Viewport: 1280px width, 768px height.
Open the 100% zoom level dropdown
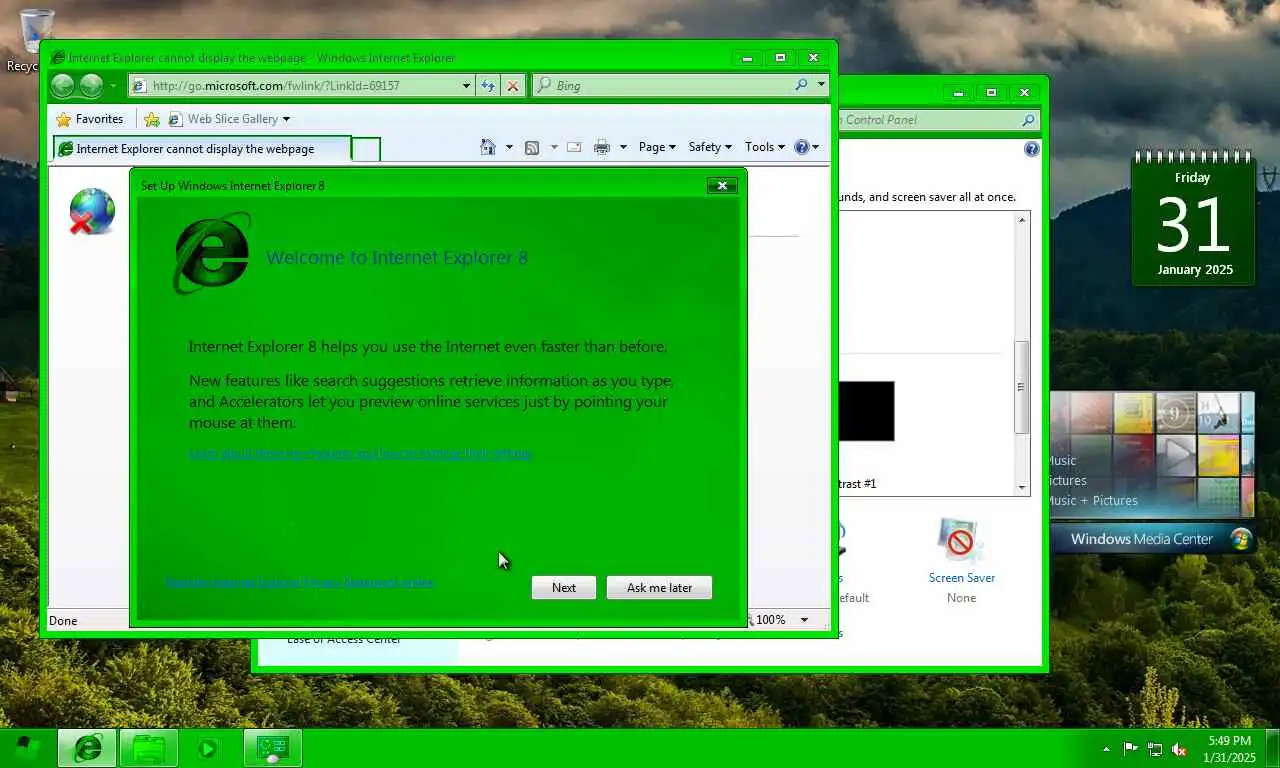pyautogui.click(x=803, y=620)
